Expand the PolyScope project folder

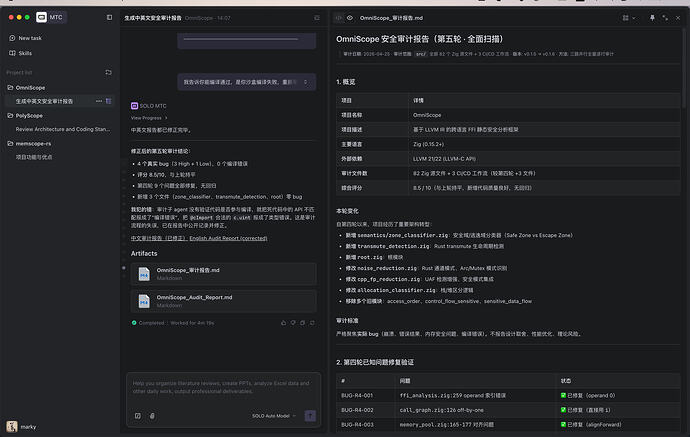coord(26,116)
